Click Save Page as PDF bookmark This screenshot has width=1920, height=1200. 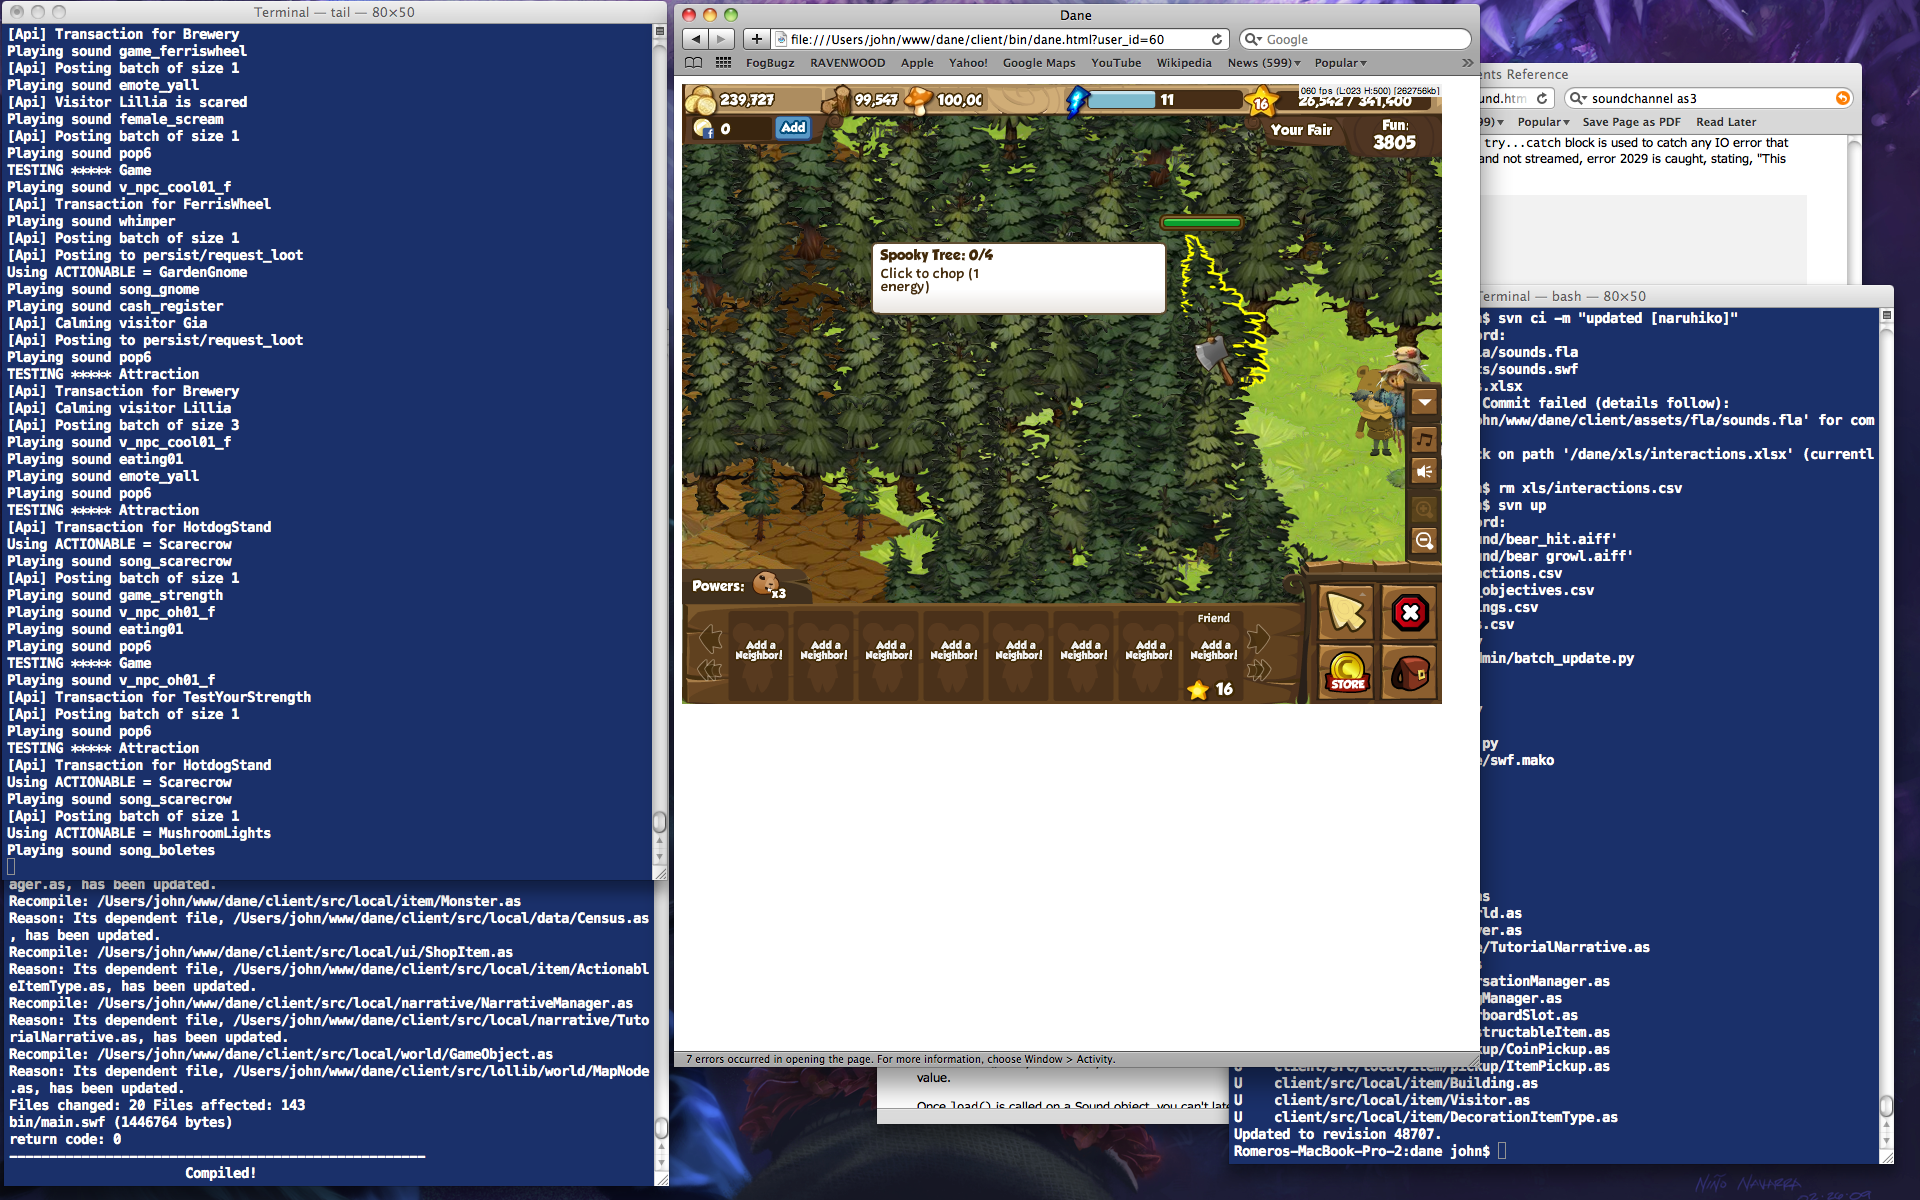tap(1631, 122)
